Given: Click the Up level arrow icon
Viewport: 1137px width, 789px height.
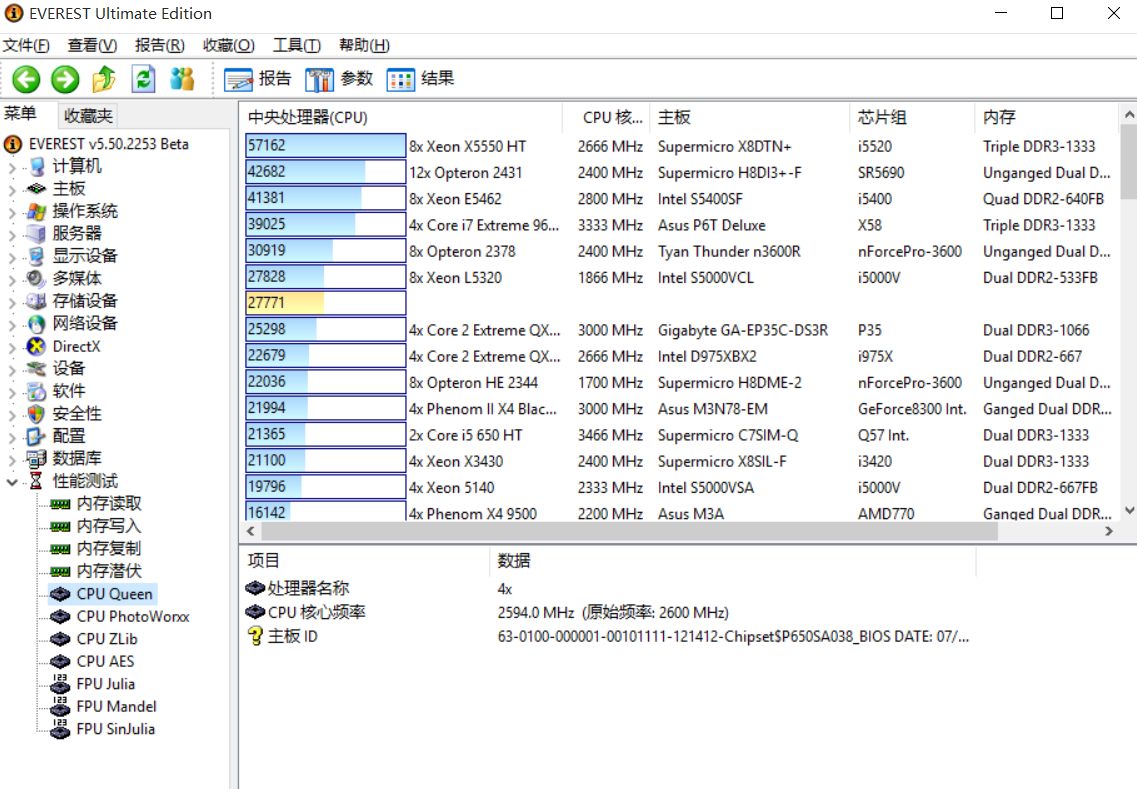Looking at the screenshot, I should [x=104, y=79].
